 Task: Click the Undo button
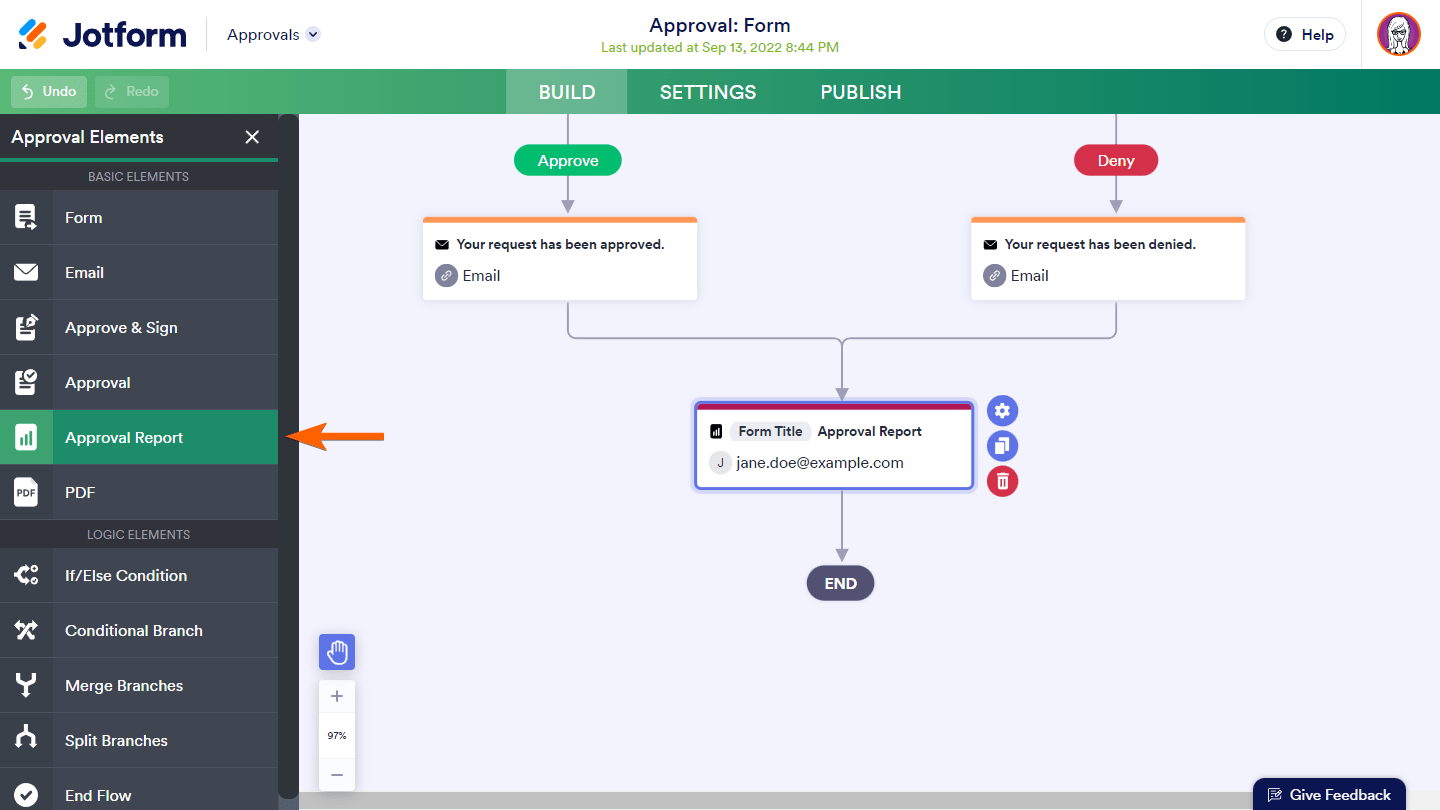tap(49, 92)
